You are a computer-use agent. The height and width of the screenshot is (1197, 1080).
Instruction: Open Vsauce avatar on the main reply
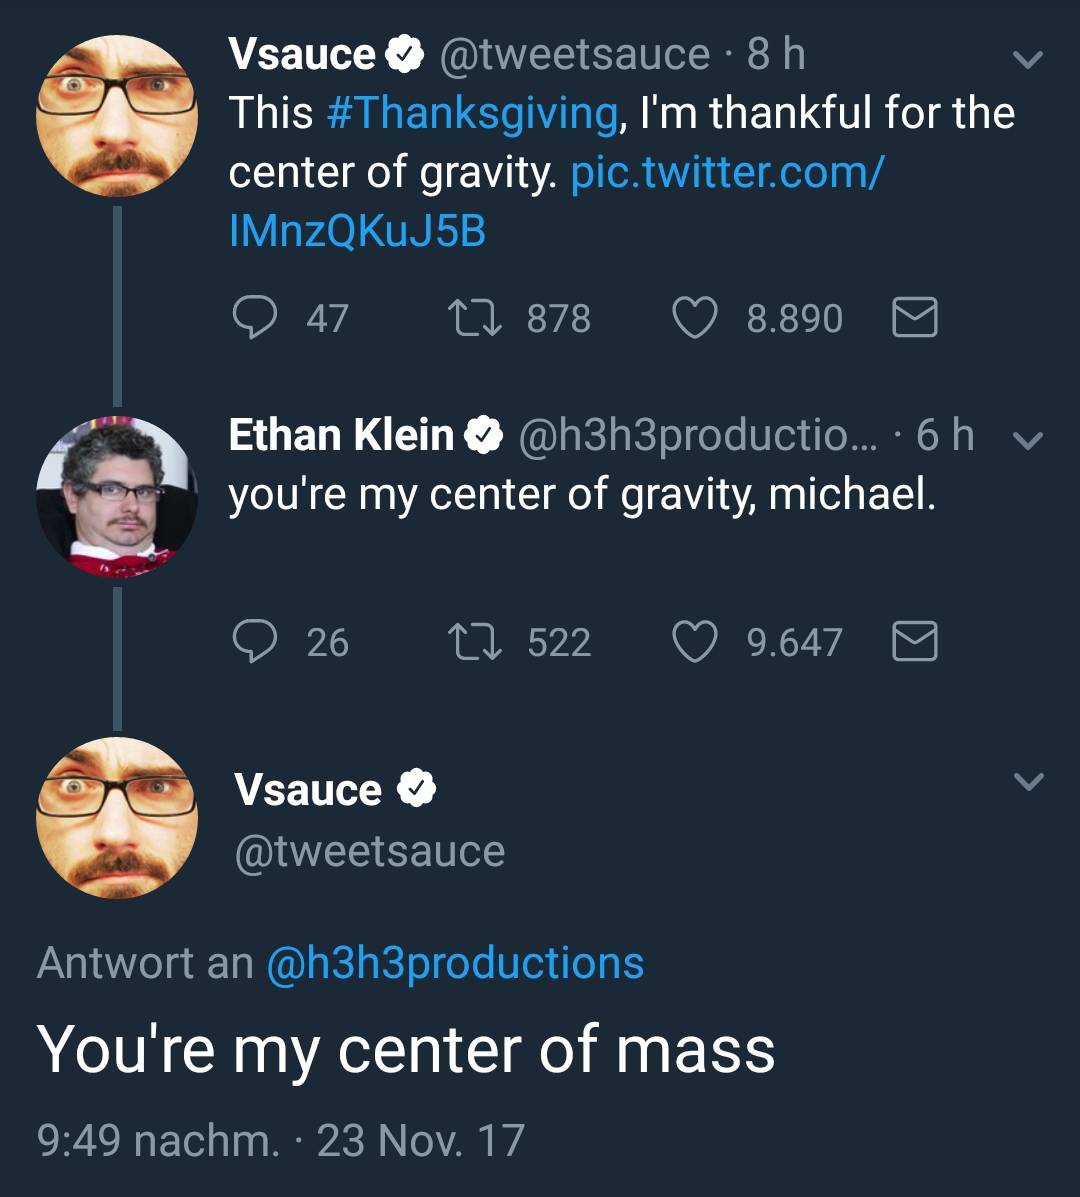click(117, 818)
